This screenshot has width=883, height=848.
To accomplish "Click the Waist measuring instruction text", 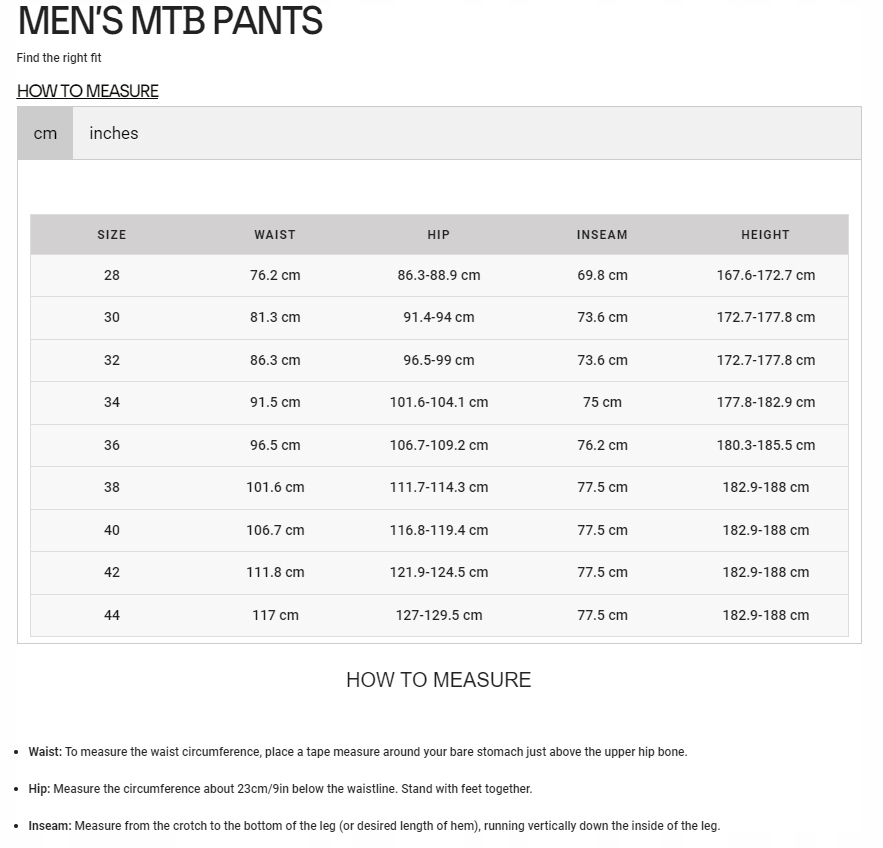I will pos(358,752).
